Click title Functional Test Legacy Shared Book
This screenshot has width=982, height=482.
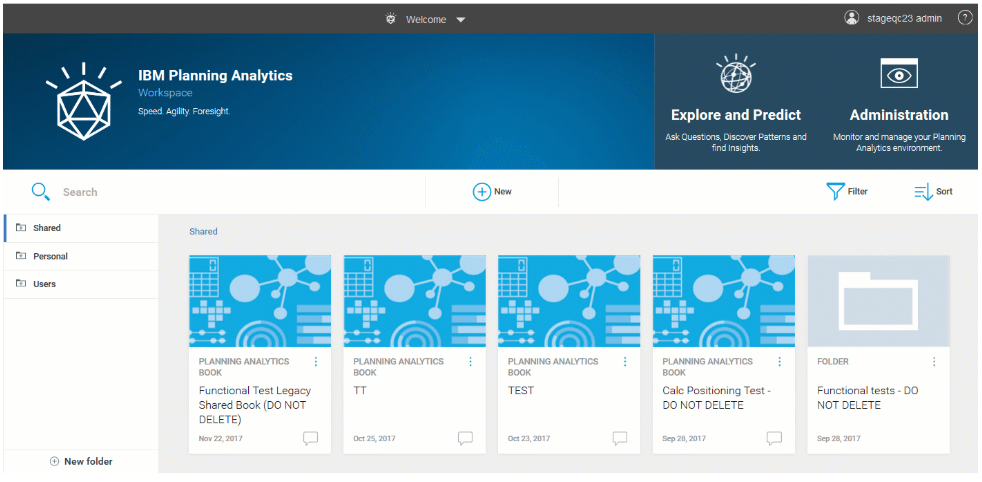[255, 405]
